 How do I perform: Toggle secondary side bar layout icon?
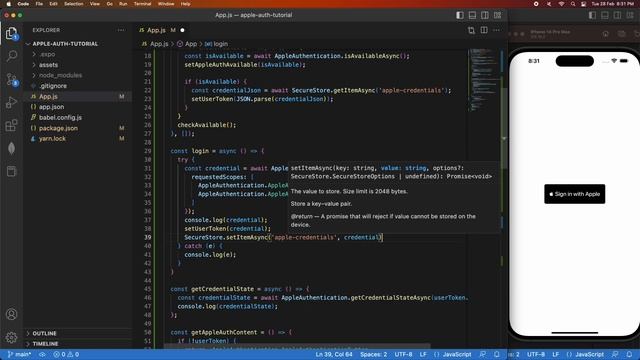[485, 15]
